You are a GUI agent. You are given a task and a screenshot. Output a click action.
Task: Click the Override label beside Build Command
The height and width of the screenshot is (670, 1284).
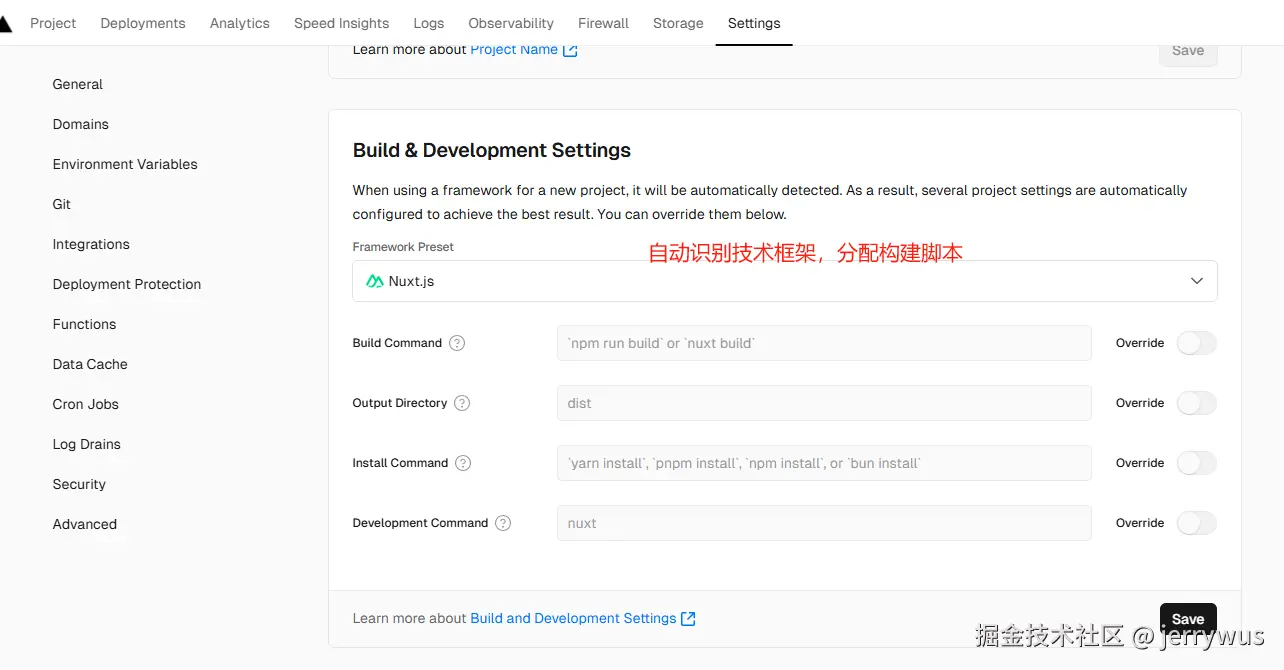click(x=1140, y=343)
